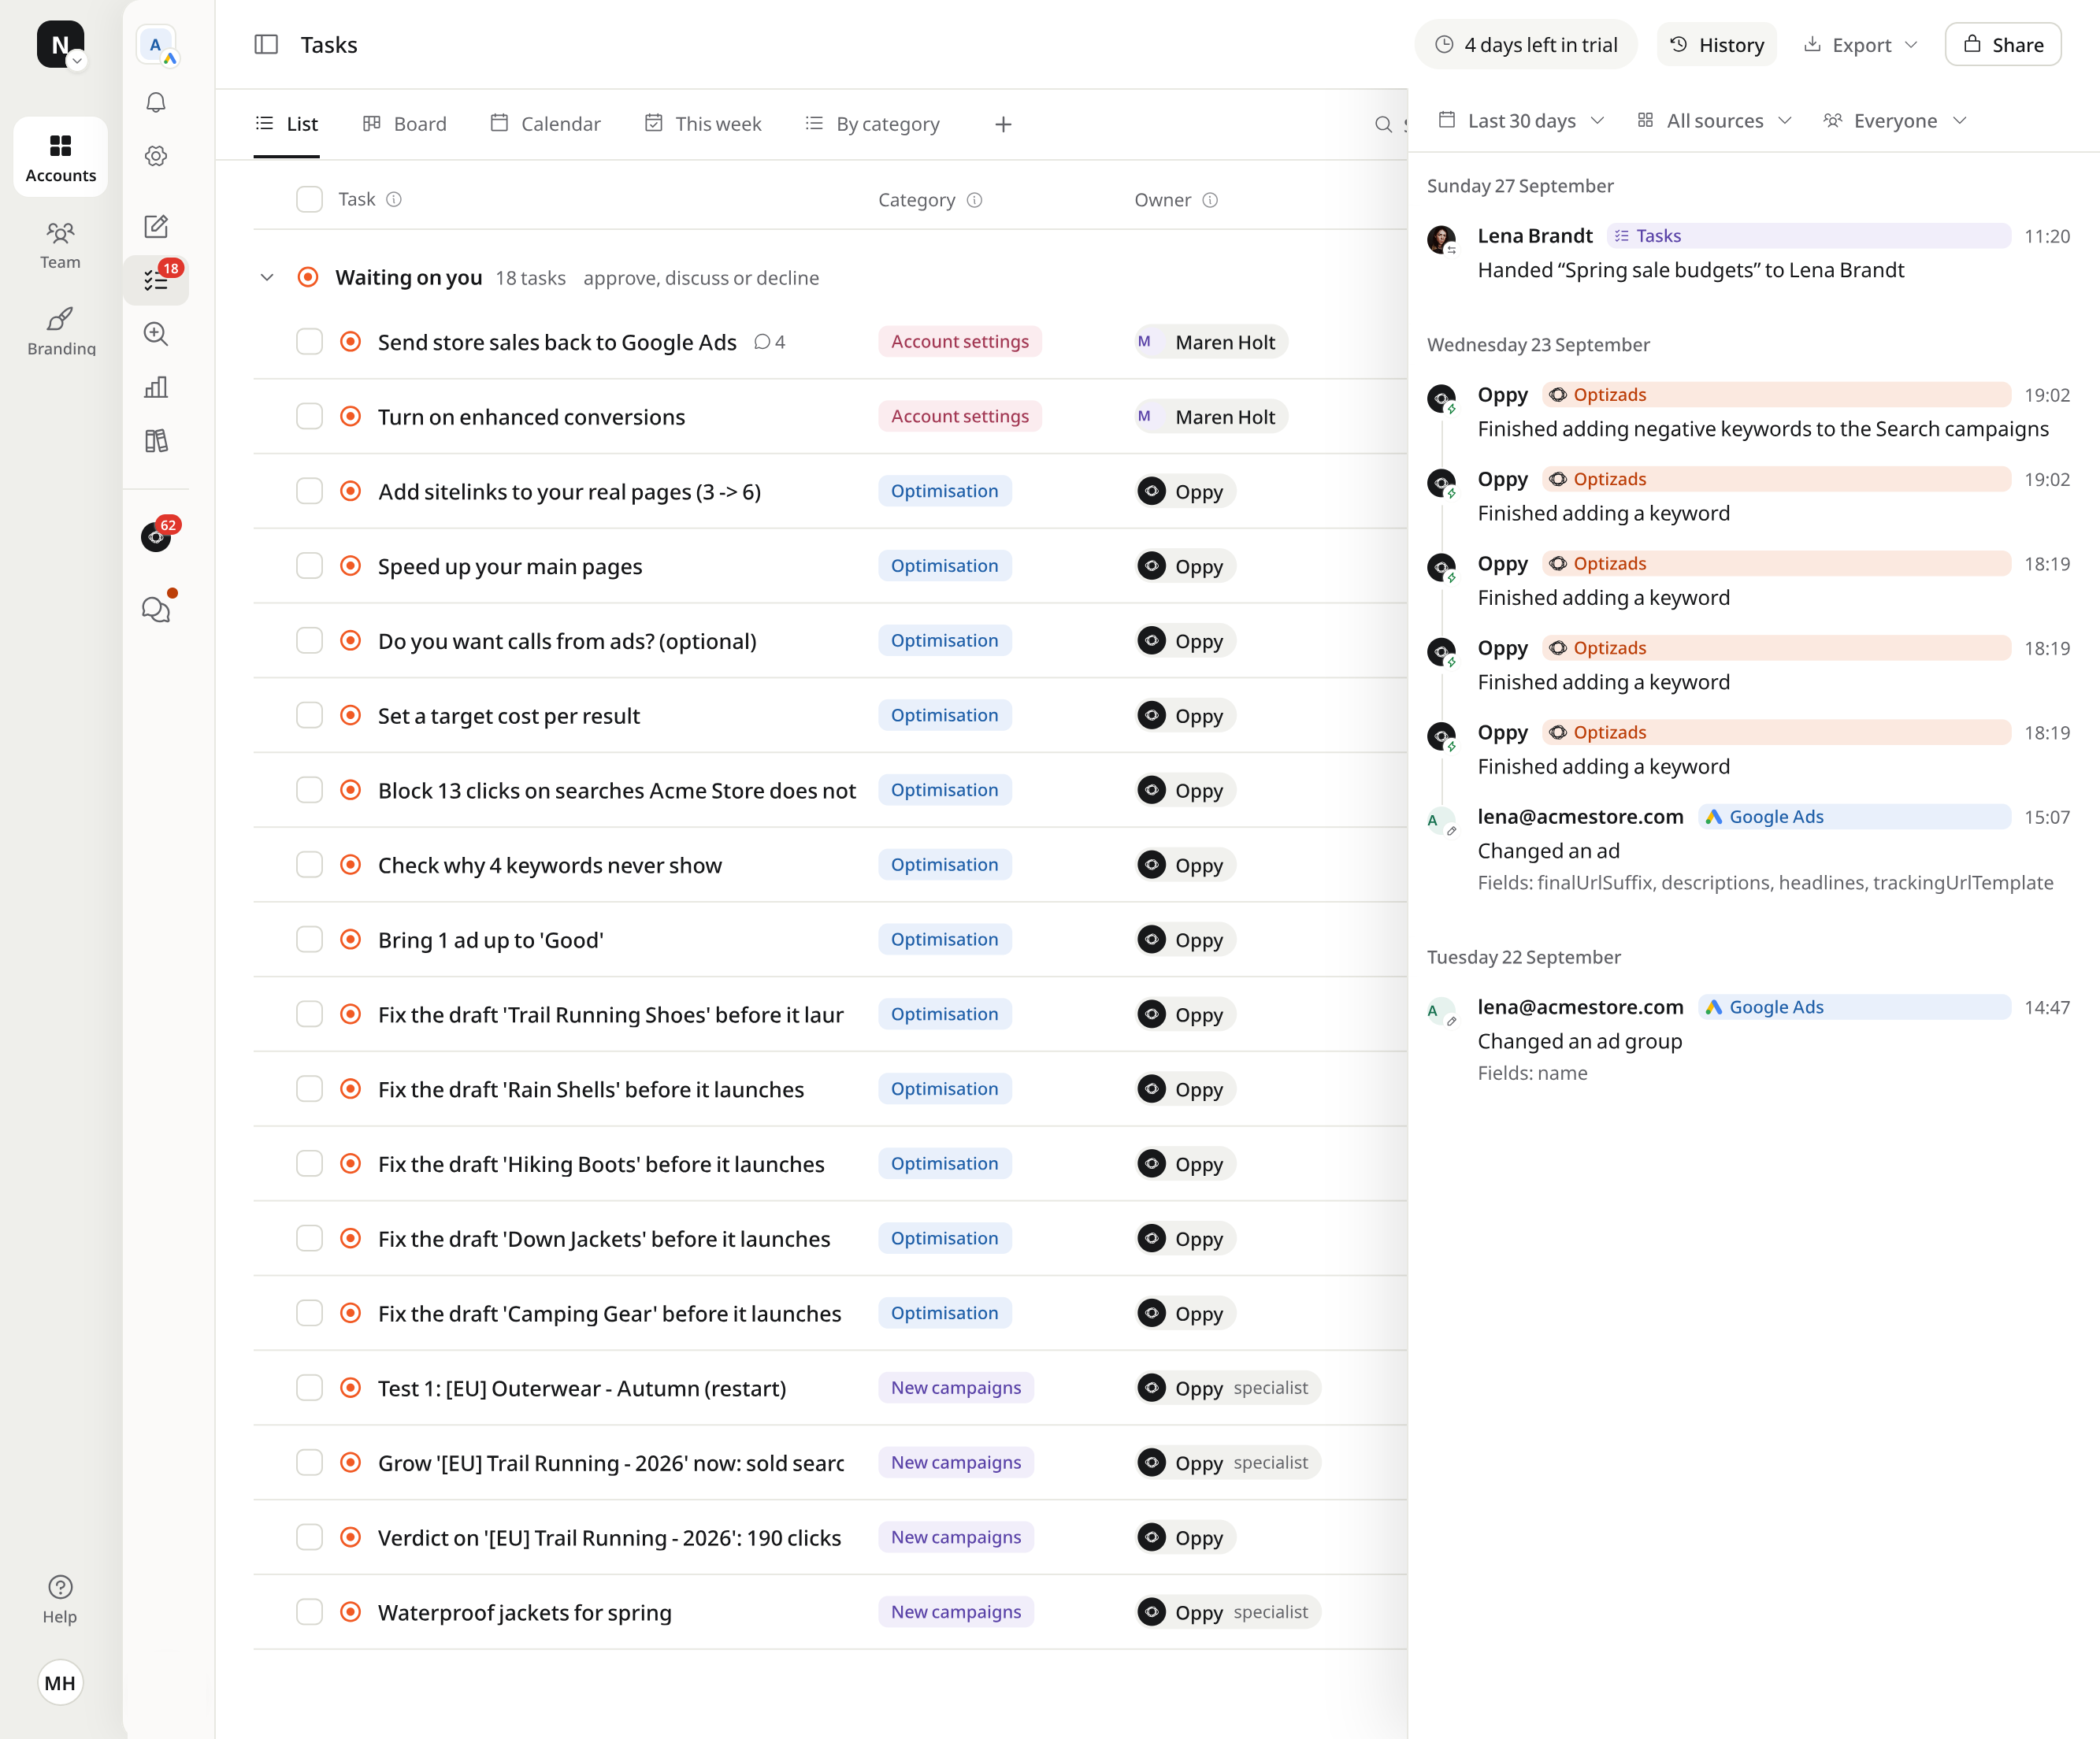
Task: Check the box for Send store sales back to Google Ads
Action: [x=309, y=342]
